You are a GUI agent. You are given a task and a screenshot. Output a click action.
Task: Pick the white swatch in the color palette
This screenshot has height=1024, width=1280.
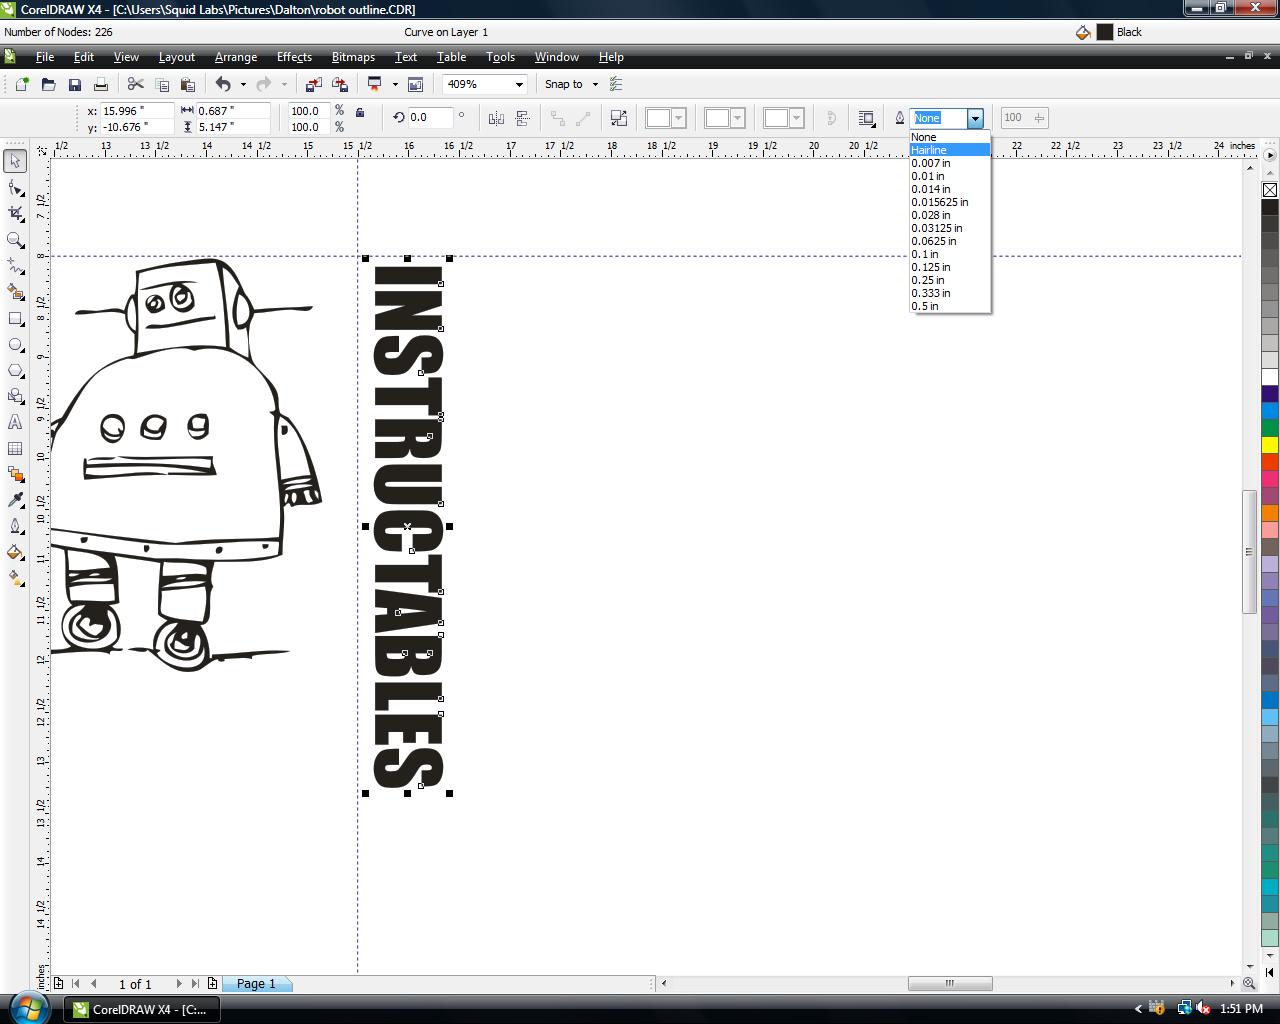[1270, 377]
